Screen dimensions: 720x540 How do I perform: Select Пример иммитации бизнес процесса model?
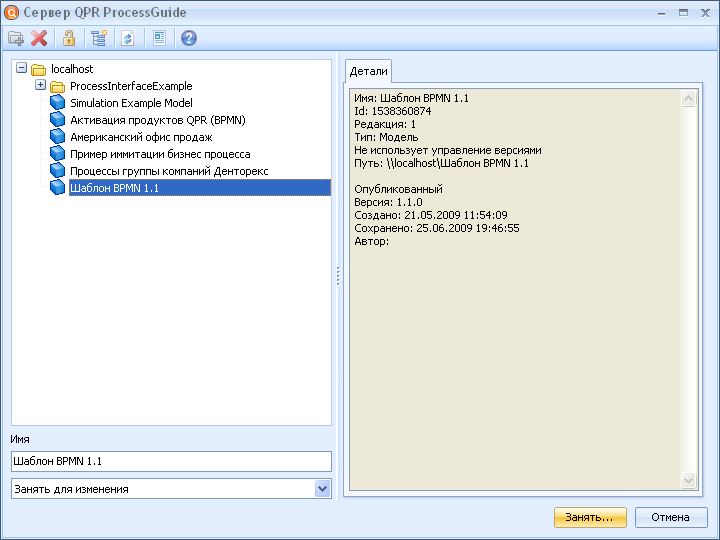tap(160, 154)
